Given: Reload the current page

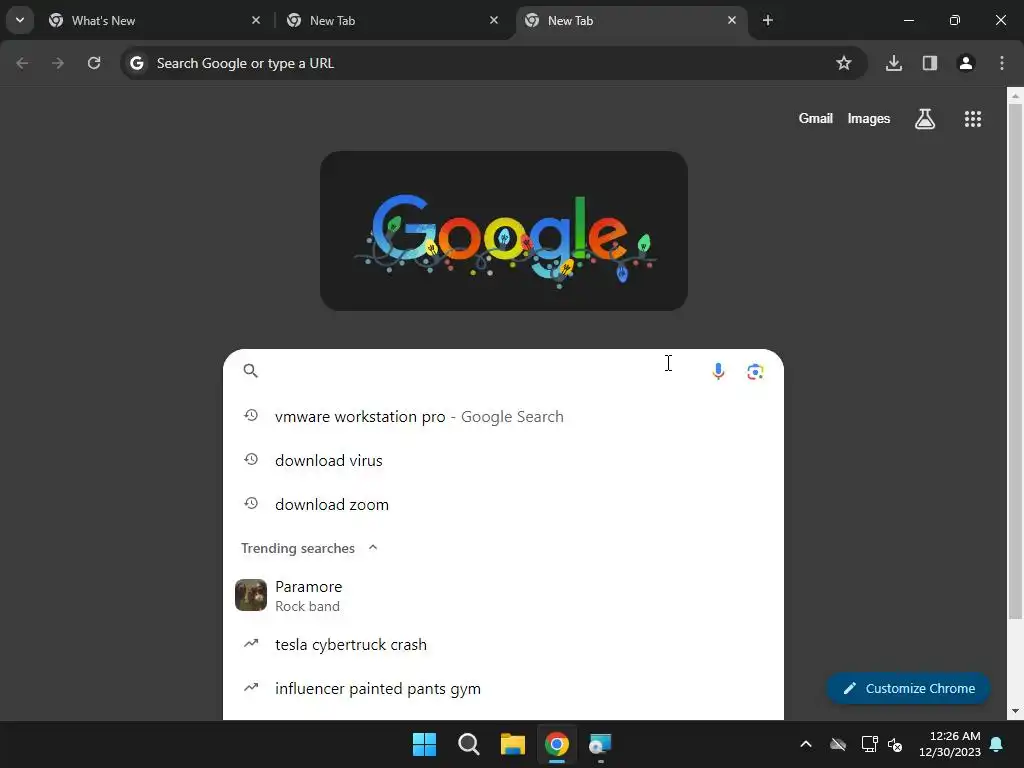Looking at the screenshot, I should pos(94,63).
